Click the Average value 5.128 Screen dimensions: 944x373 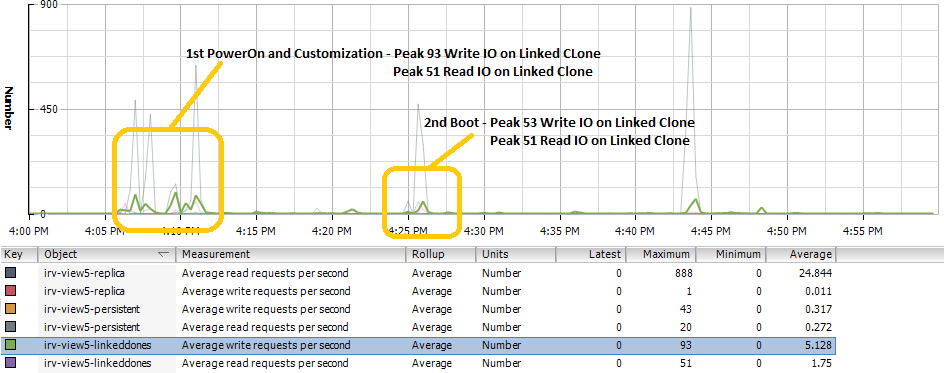(820, 345)
